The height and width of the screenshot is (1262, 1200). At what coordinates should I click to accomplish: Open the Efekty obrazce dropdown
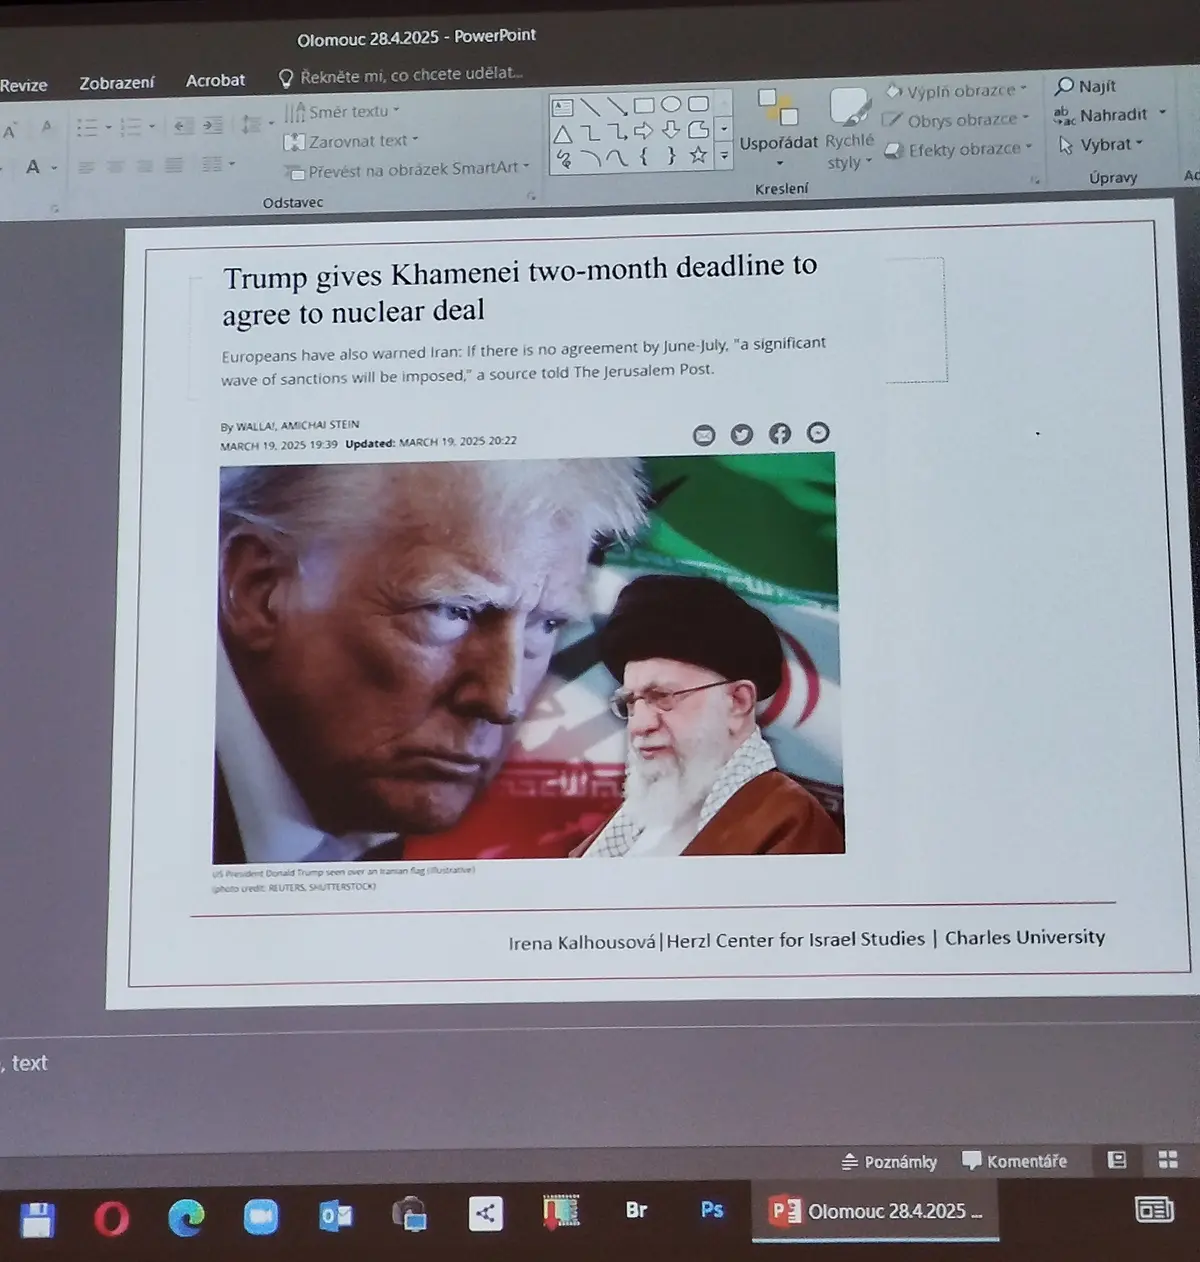click(959, 149)
